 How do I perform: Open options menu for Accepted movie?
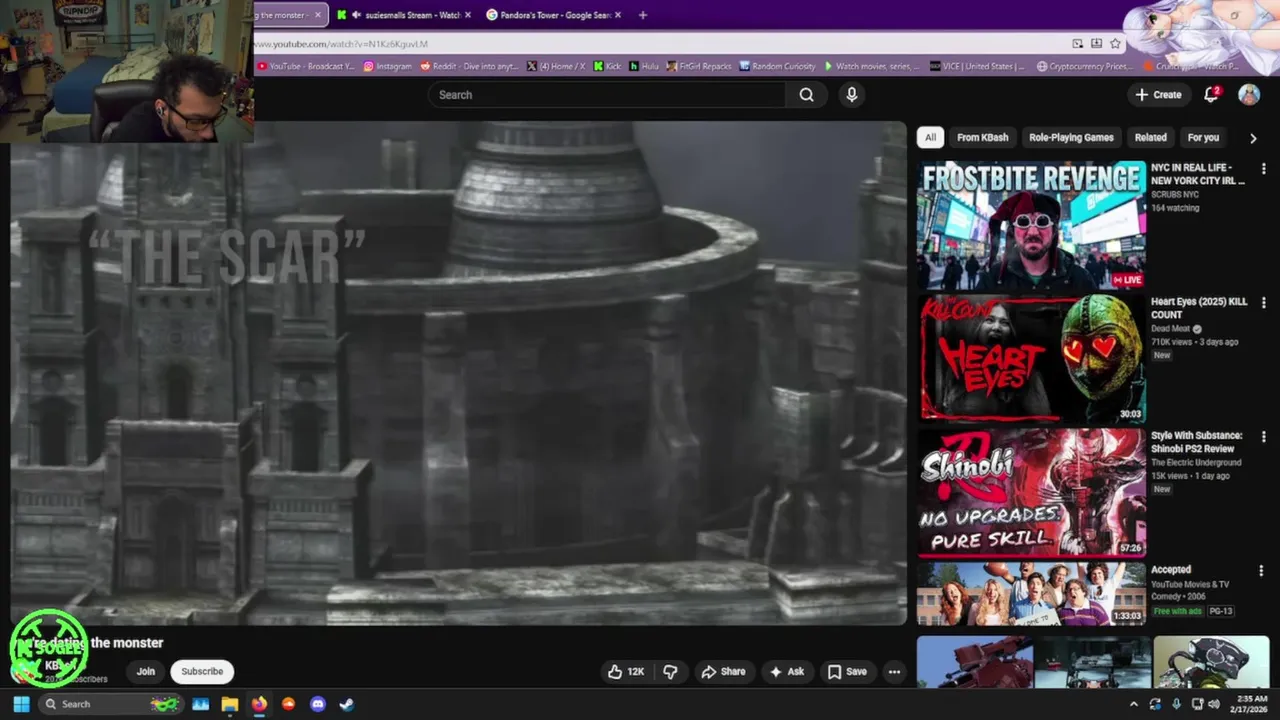coord(1261,571)
